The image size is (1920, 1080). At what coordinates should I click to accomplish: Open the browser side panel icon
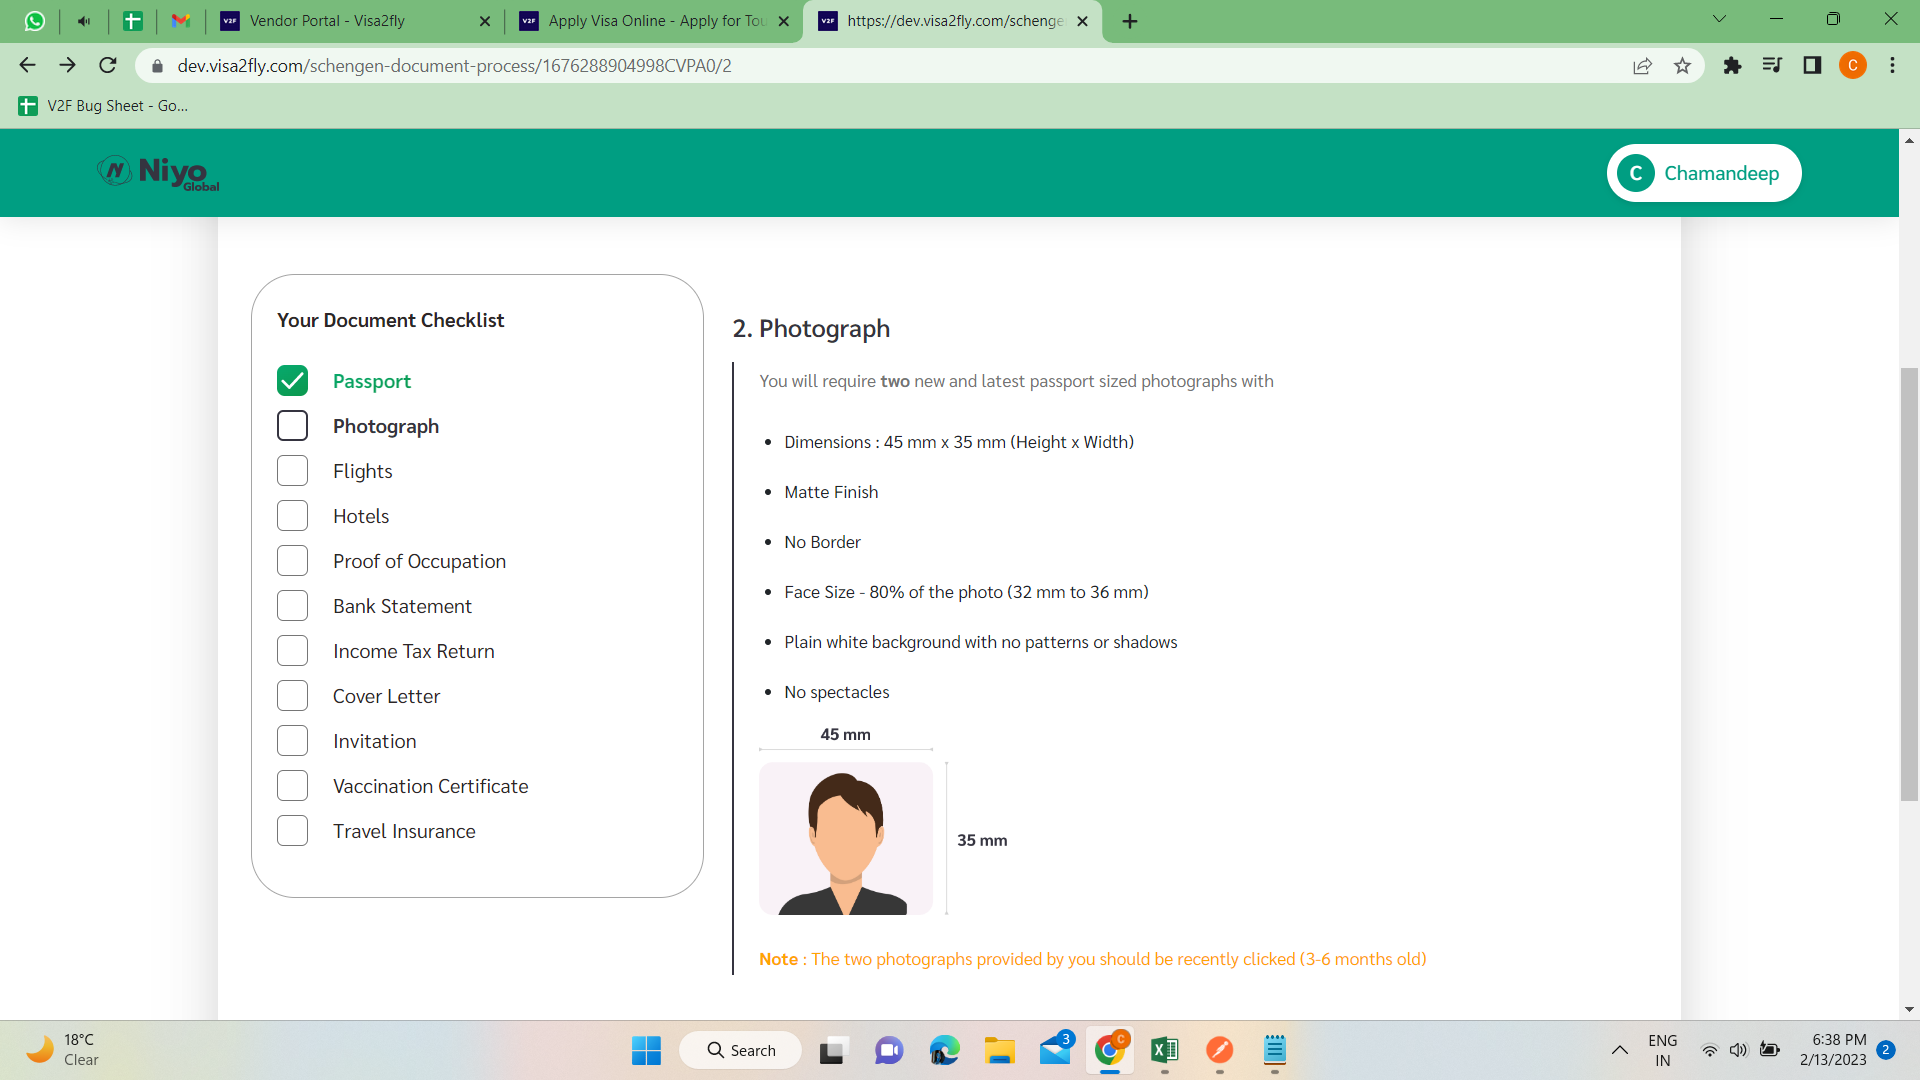pyautogui.click(x=1812, y=66)
